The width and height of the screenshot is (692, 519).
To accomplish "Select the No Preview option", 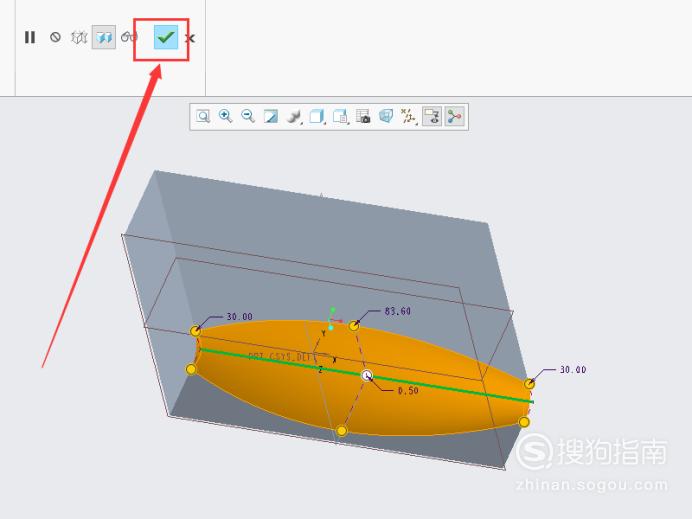I will tap(55, 37).
